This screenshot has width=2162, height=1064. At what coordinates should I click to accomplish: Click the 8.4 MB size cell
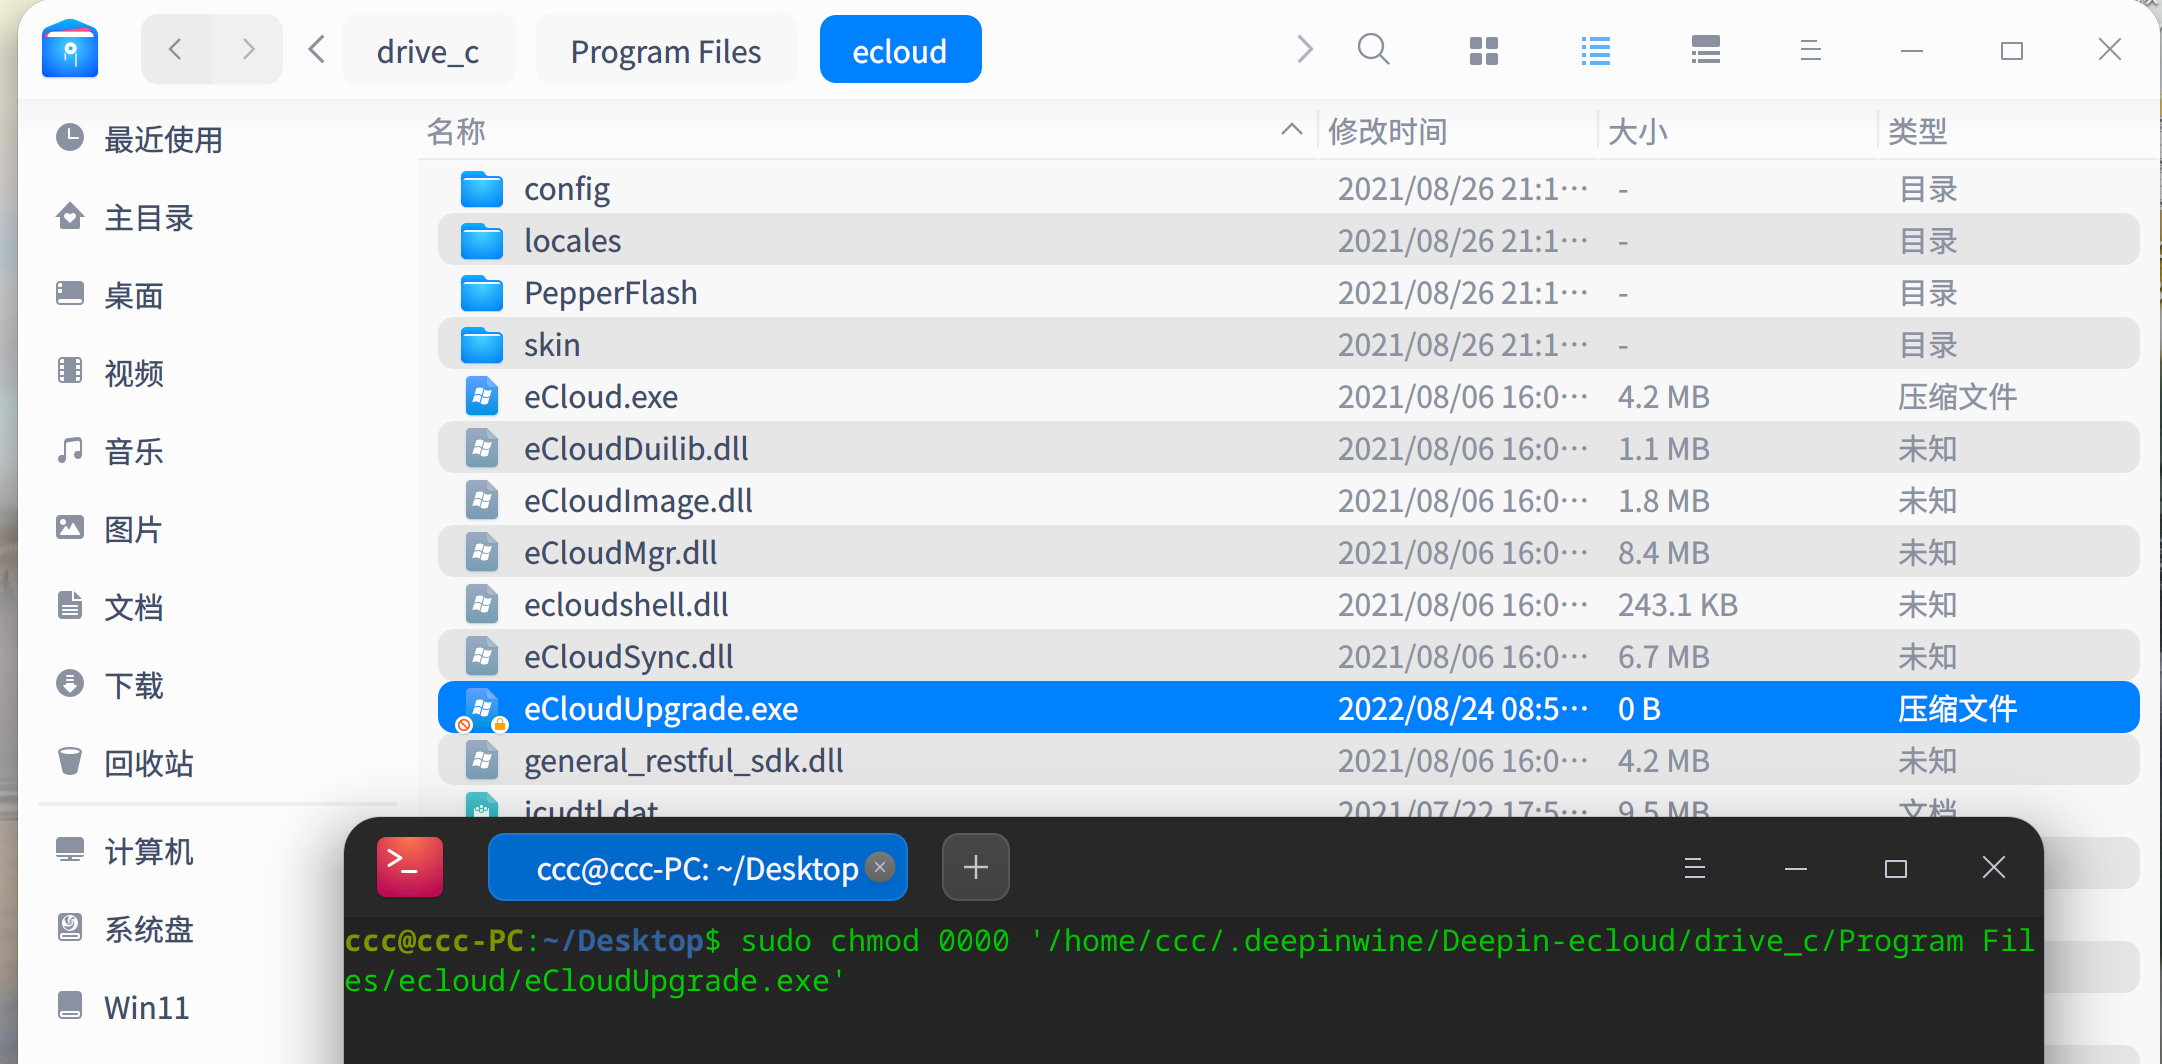point(1664,553)
